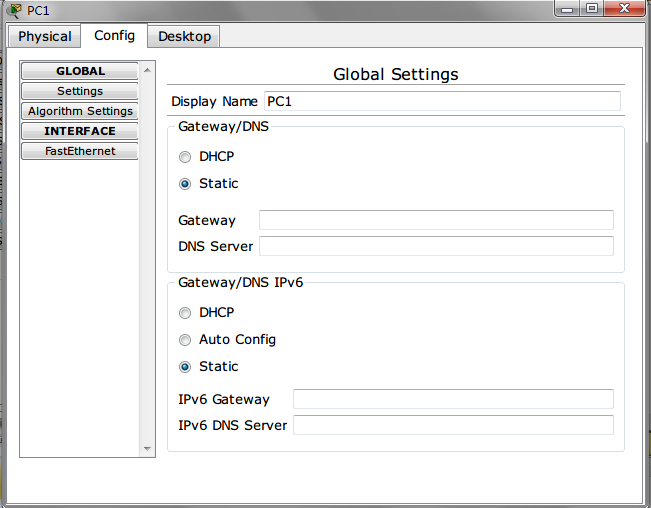651x508 pixels.
Task: Open the Desktop tab
Action: [184, 37]
